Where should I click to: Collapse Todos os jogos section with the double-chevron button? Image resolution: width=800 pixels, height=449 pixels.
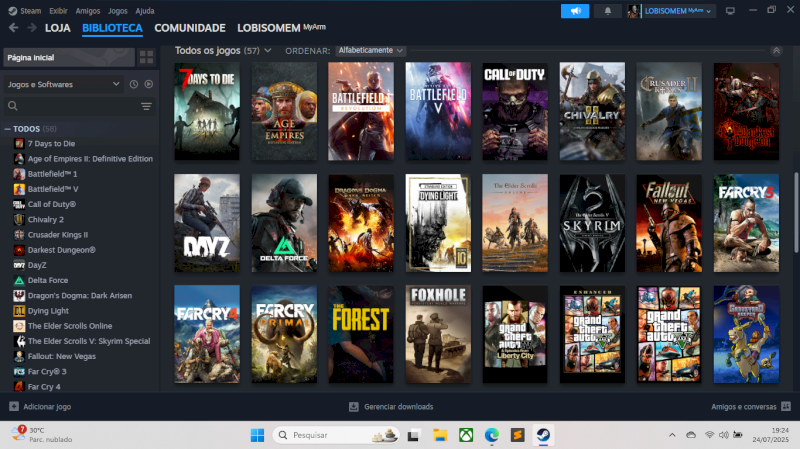pyautogui.click(x=776, y=49)
